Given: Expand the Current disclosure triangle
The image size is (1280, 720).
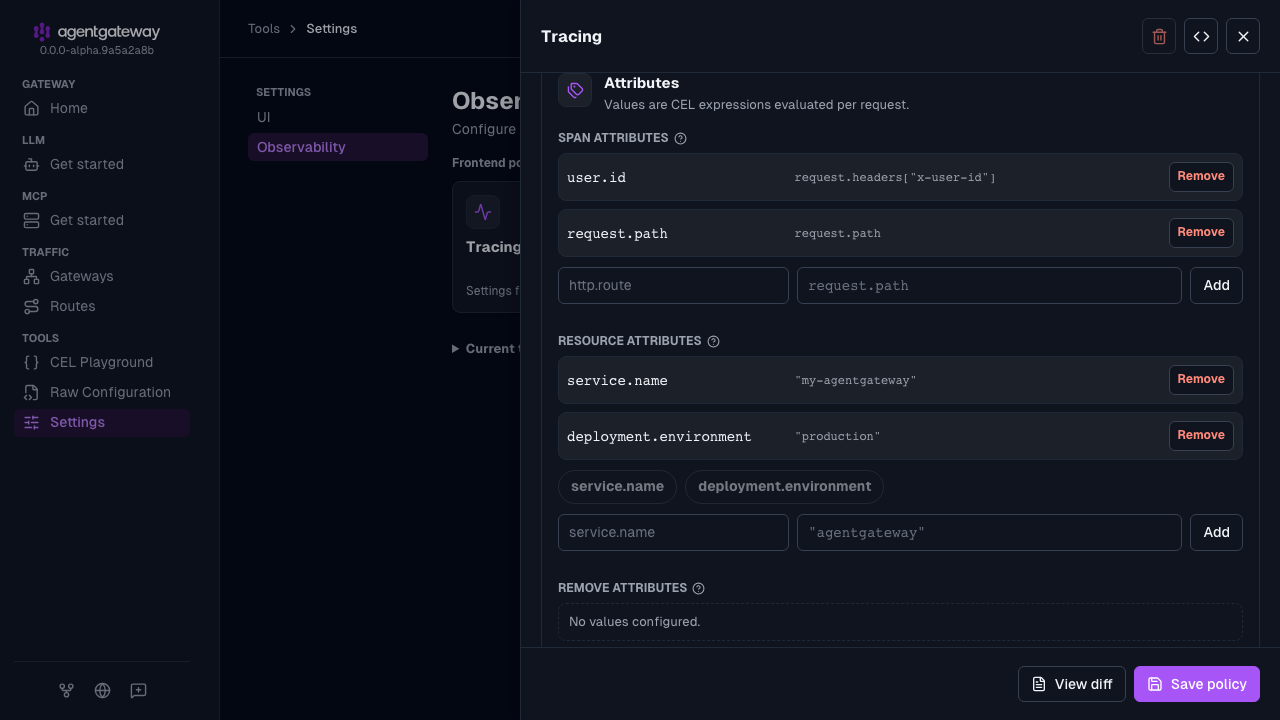Looking at the screenshot, I should [x=456, y=349].
